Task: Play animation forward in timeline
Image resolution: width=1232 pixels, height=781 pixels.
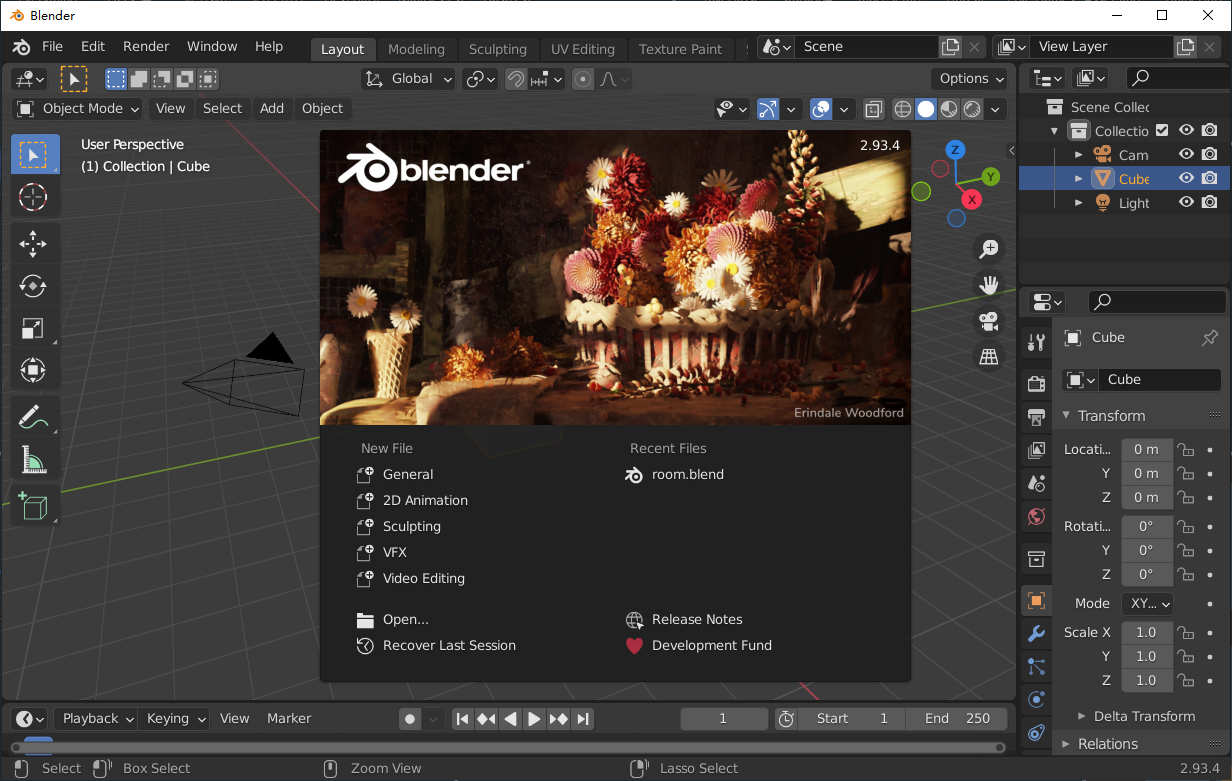Action: [534, 719]
